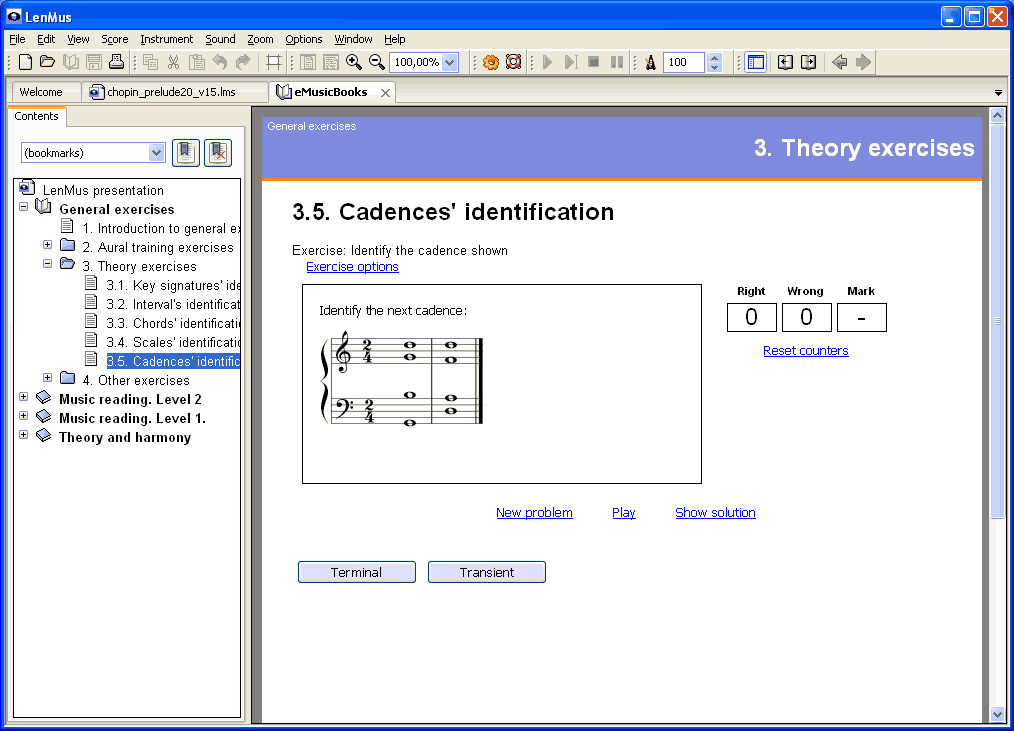Viewport: 1014px width, 731px height.
Task: Open the Sound menu
Action: (x=220, y=39)
